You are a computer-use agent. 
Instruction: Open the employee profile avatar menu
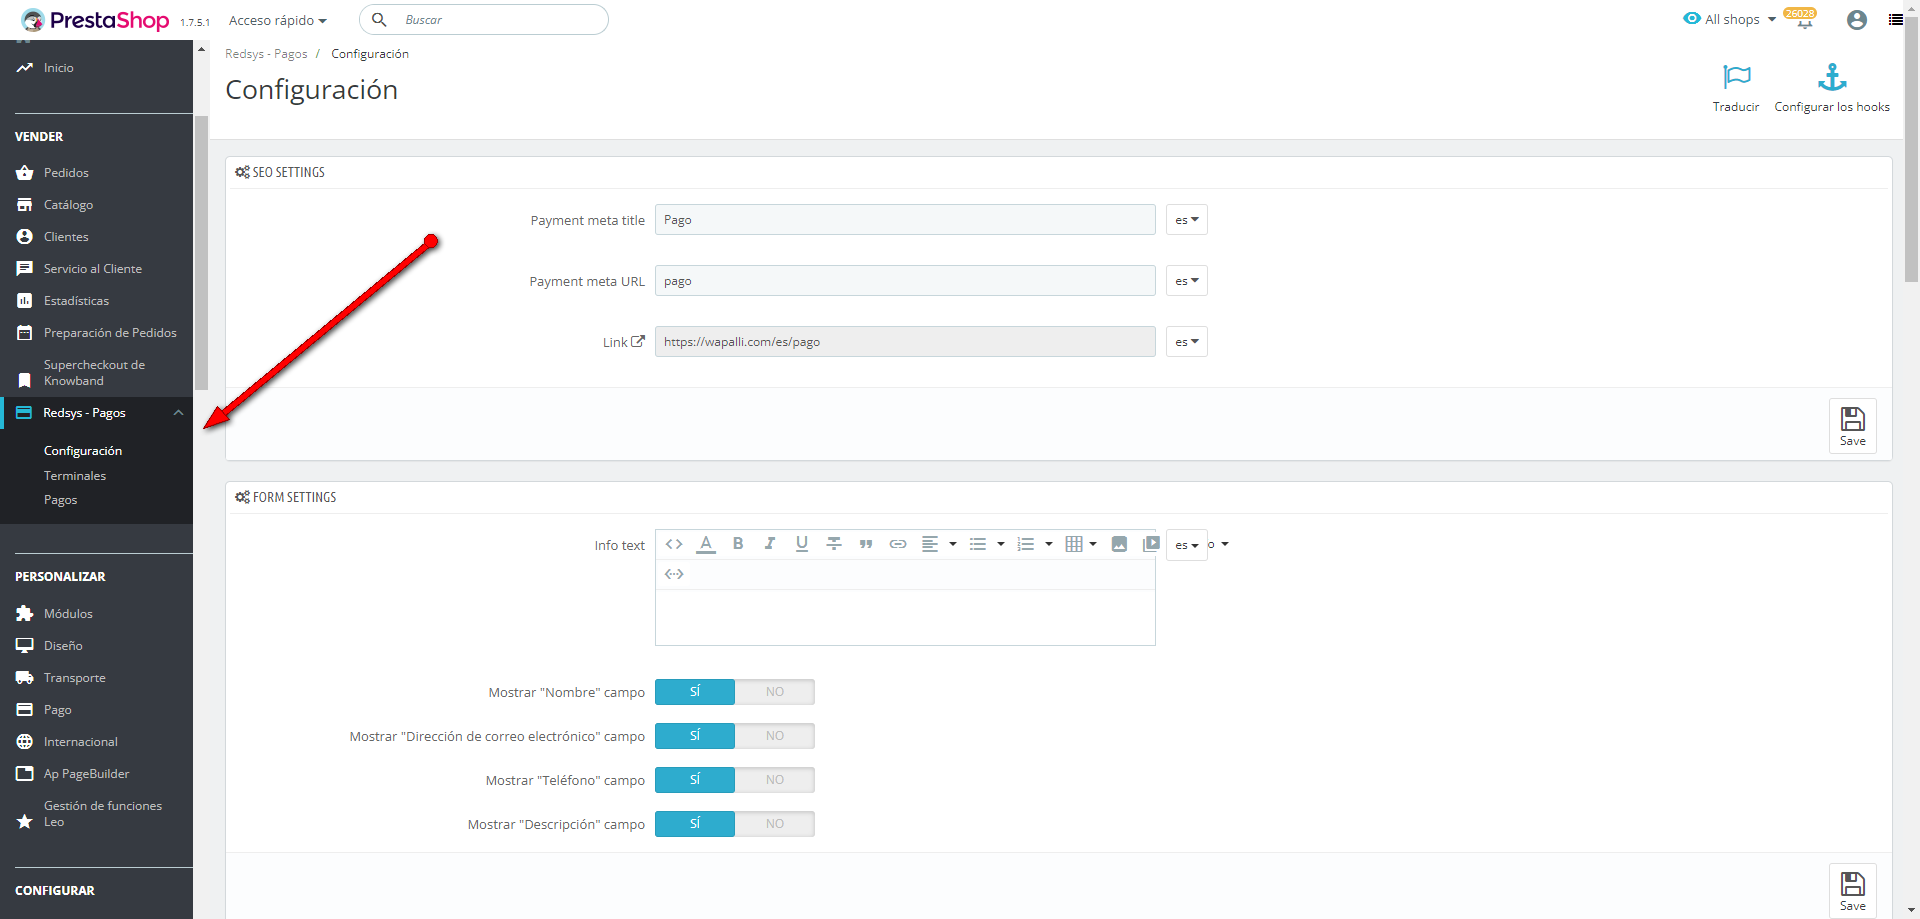point(1857,20)
